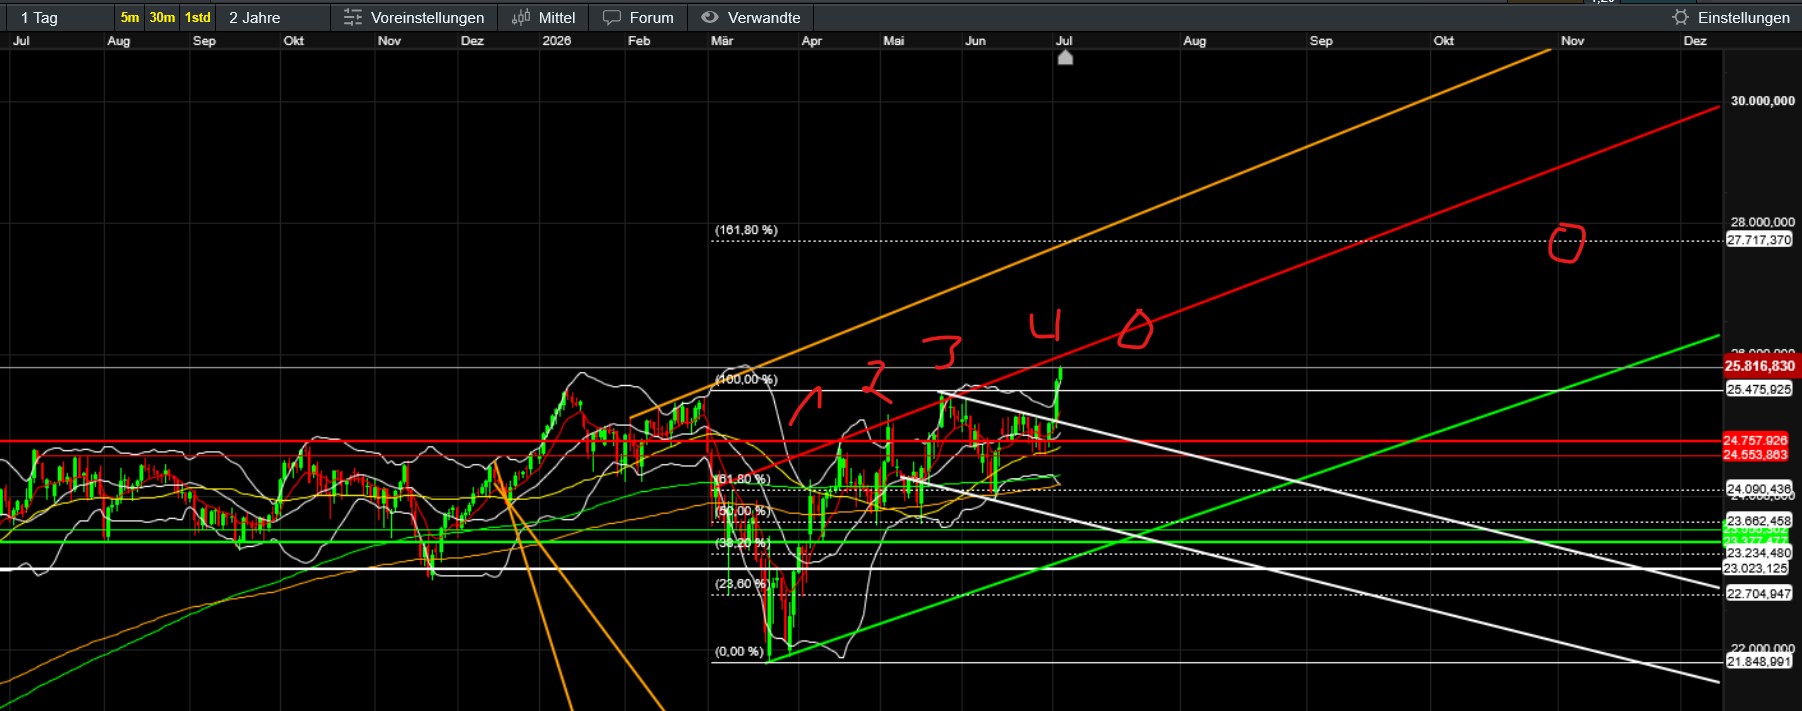Open the 1 Tag interval selector
The height and width of the screenshot is (711, 1802).
pyautogui.click(x=40, y=17)
